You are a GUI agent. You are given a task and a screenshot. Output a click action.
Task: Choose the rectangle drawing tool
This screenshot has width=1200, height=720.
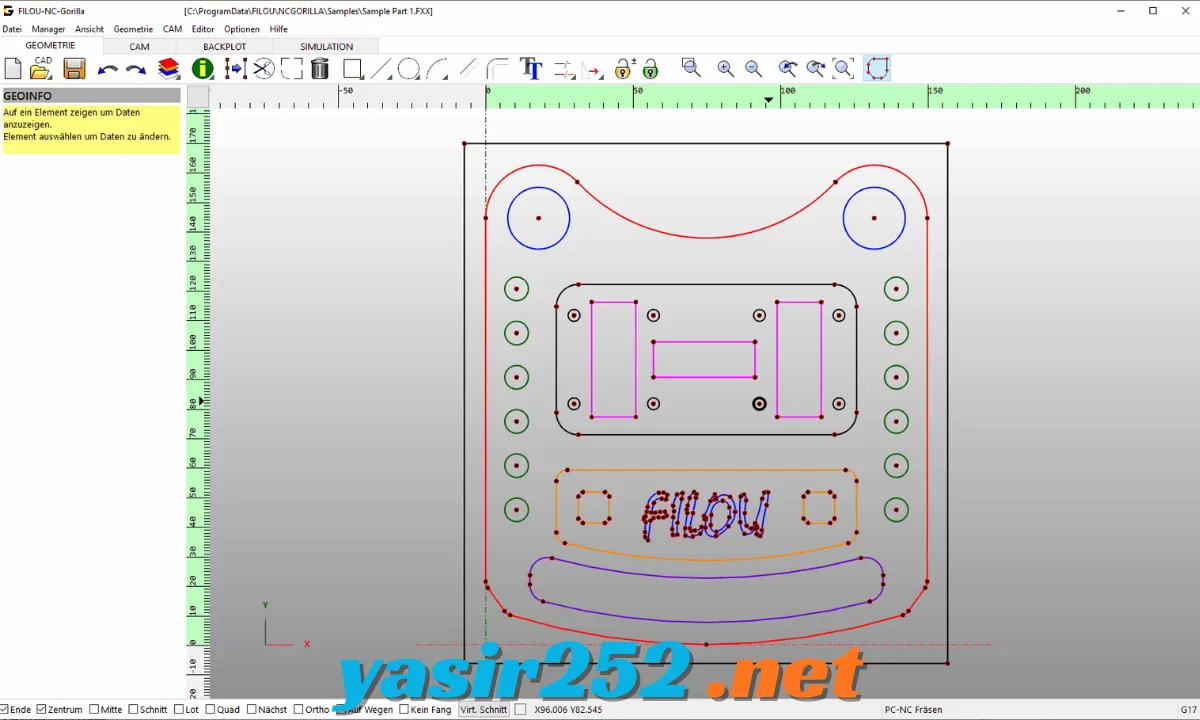pyautogui.click(x=352, y=68)
